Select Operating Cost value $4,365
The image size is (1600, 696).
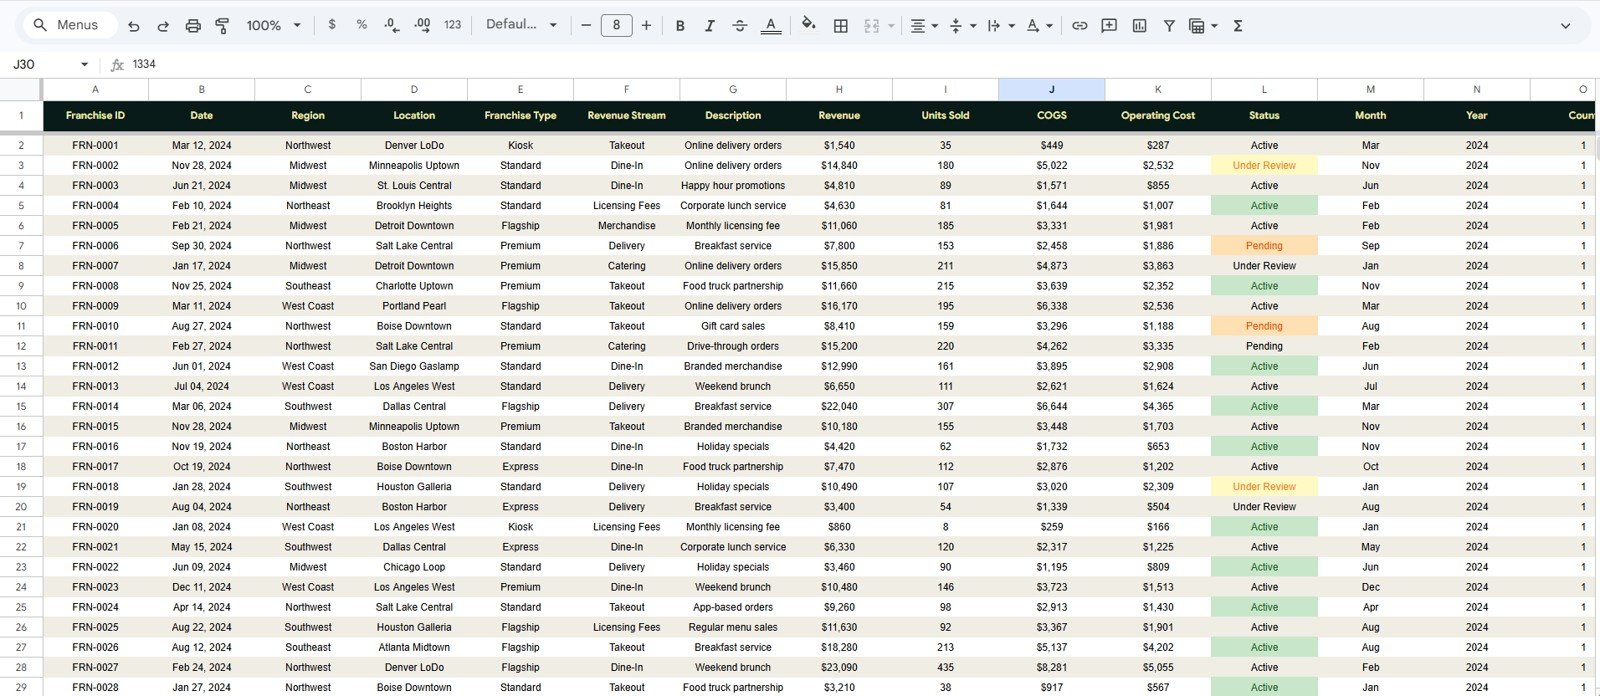pos(1158,406)
